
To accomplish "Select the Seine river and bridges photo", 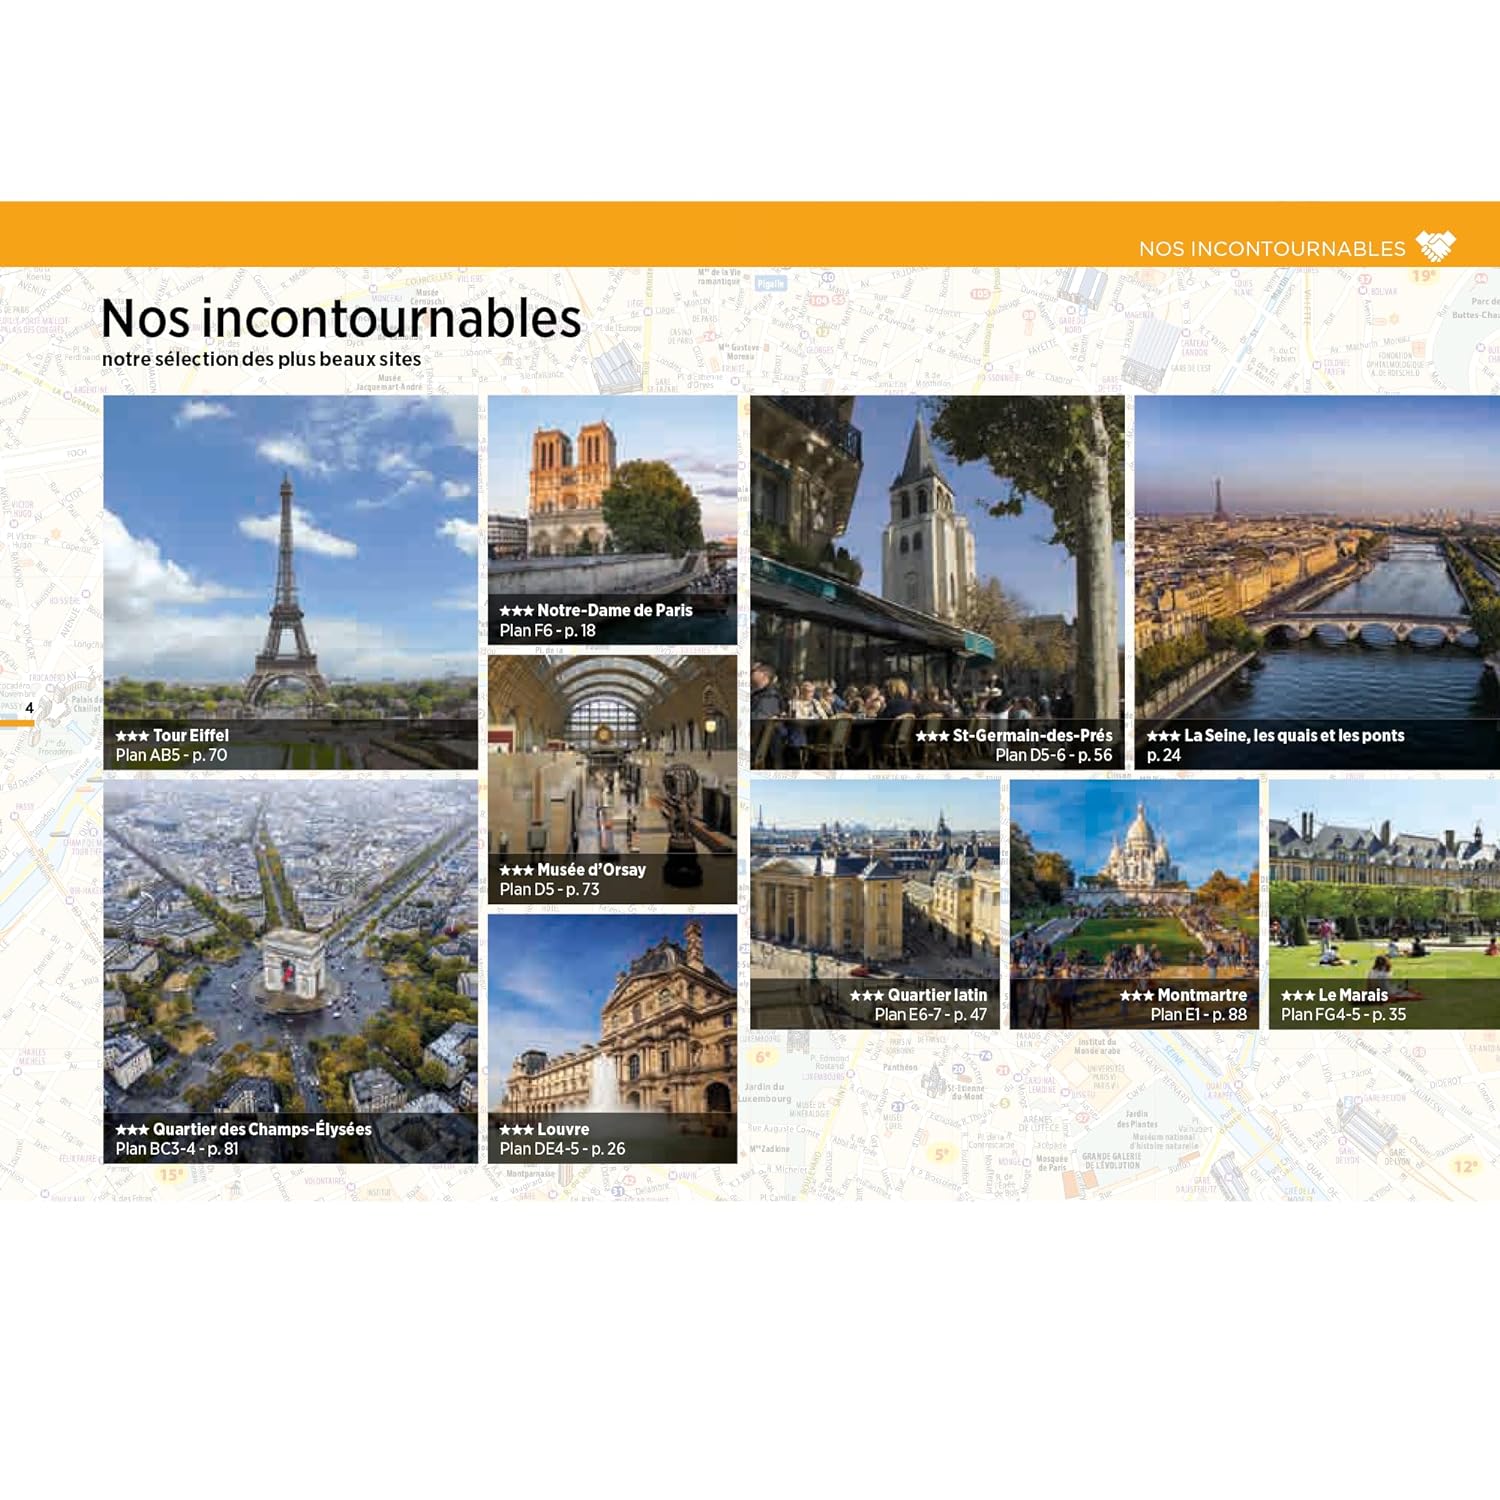I will pos(1316,560).
